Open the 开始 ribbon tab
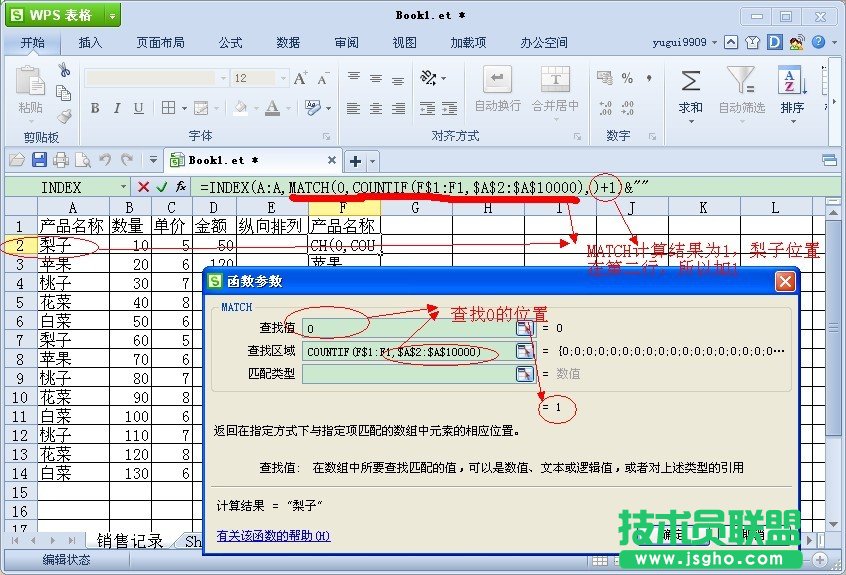 tap(33, 42)
